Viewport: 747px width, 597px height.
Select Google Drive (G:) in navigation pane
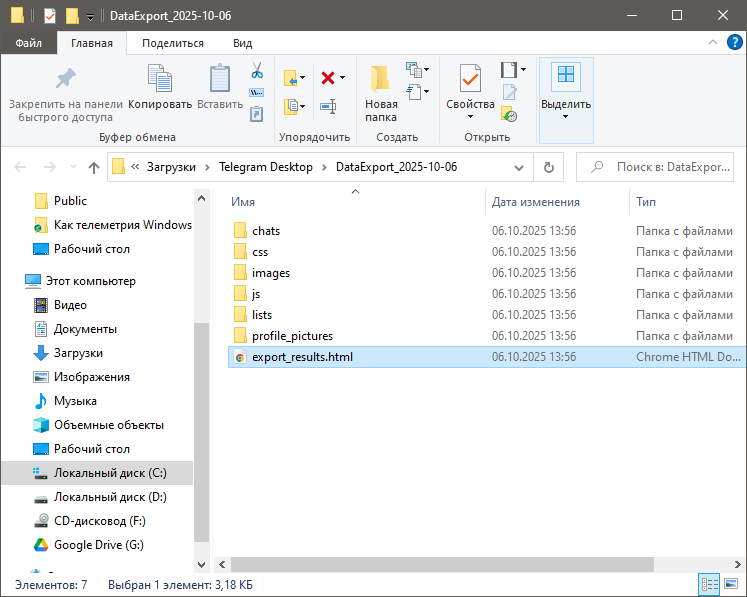click(x=98, y=545)
